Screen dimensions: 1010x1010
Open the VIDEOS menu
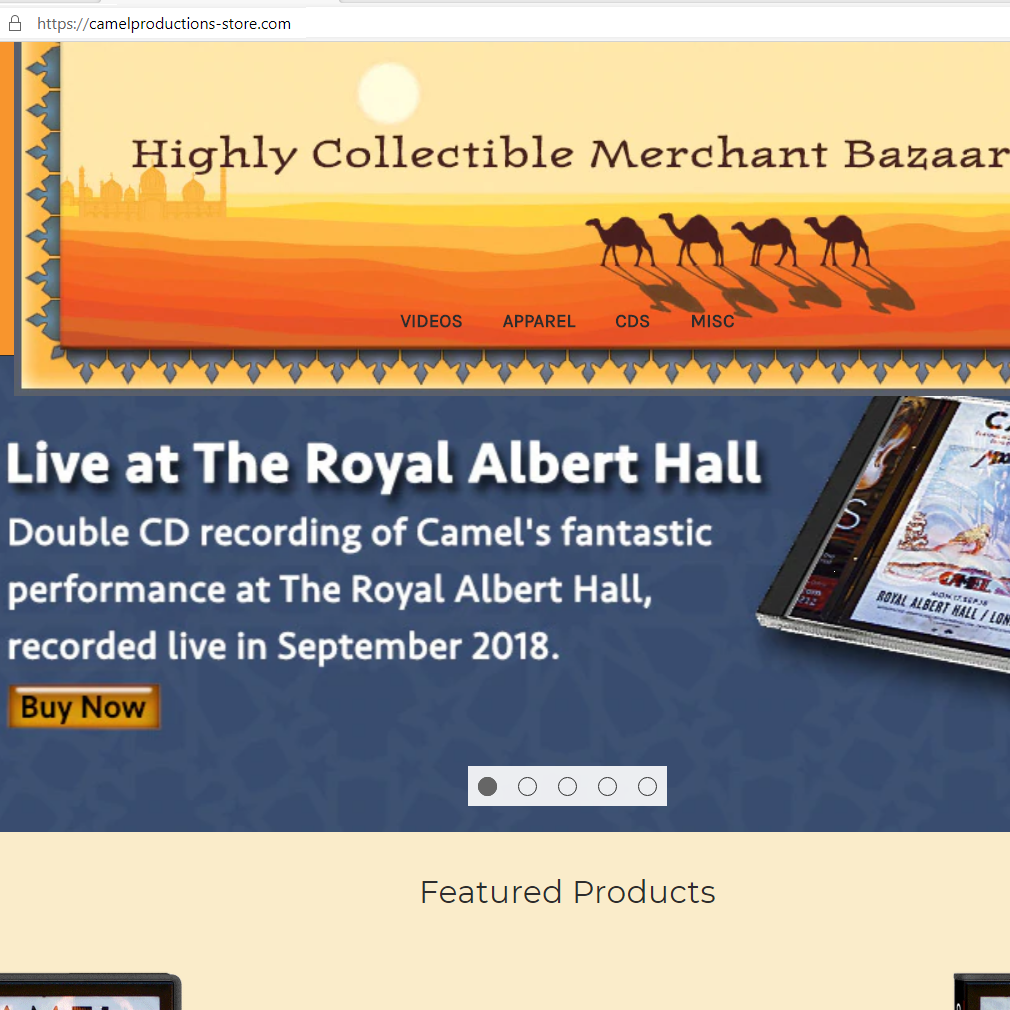coord(431,321)
